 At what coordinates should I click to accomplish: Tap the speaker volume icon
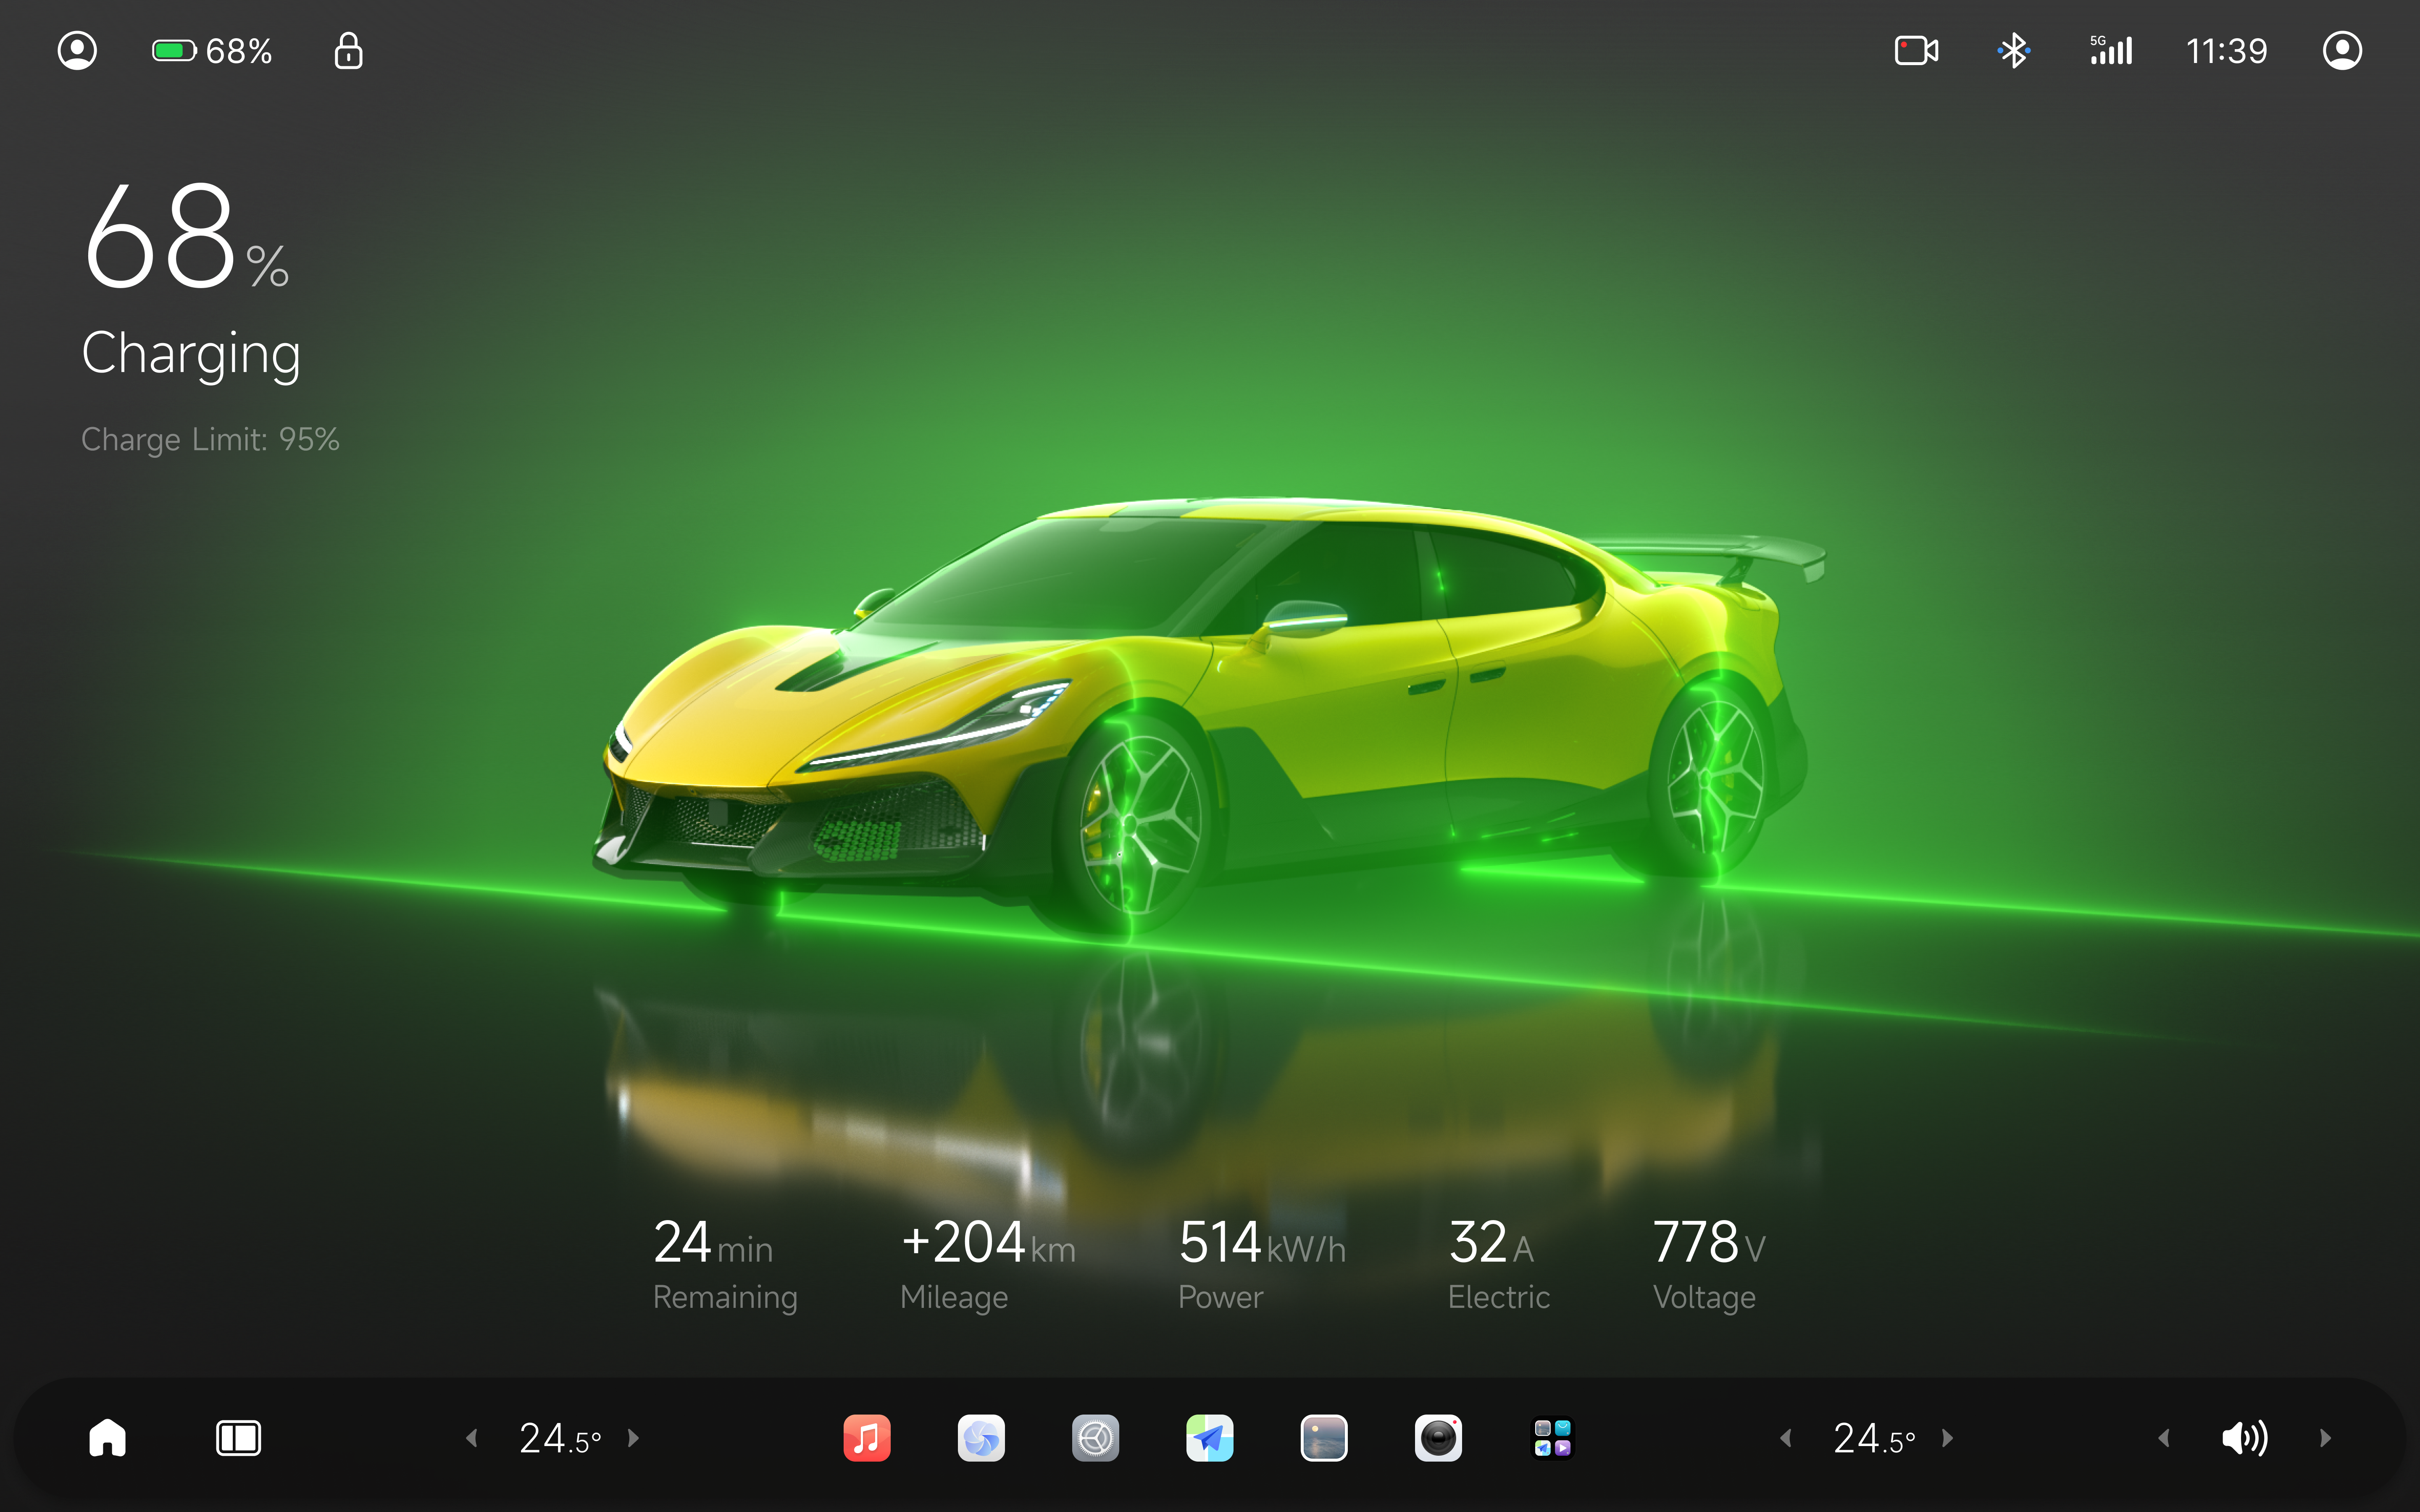2244,1438
